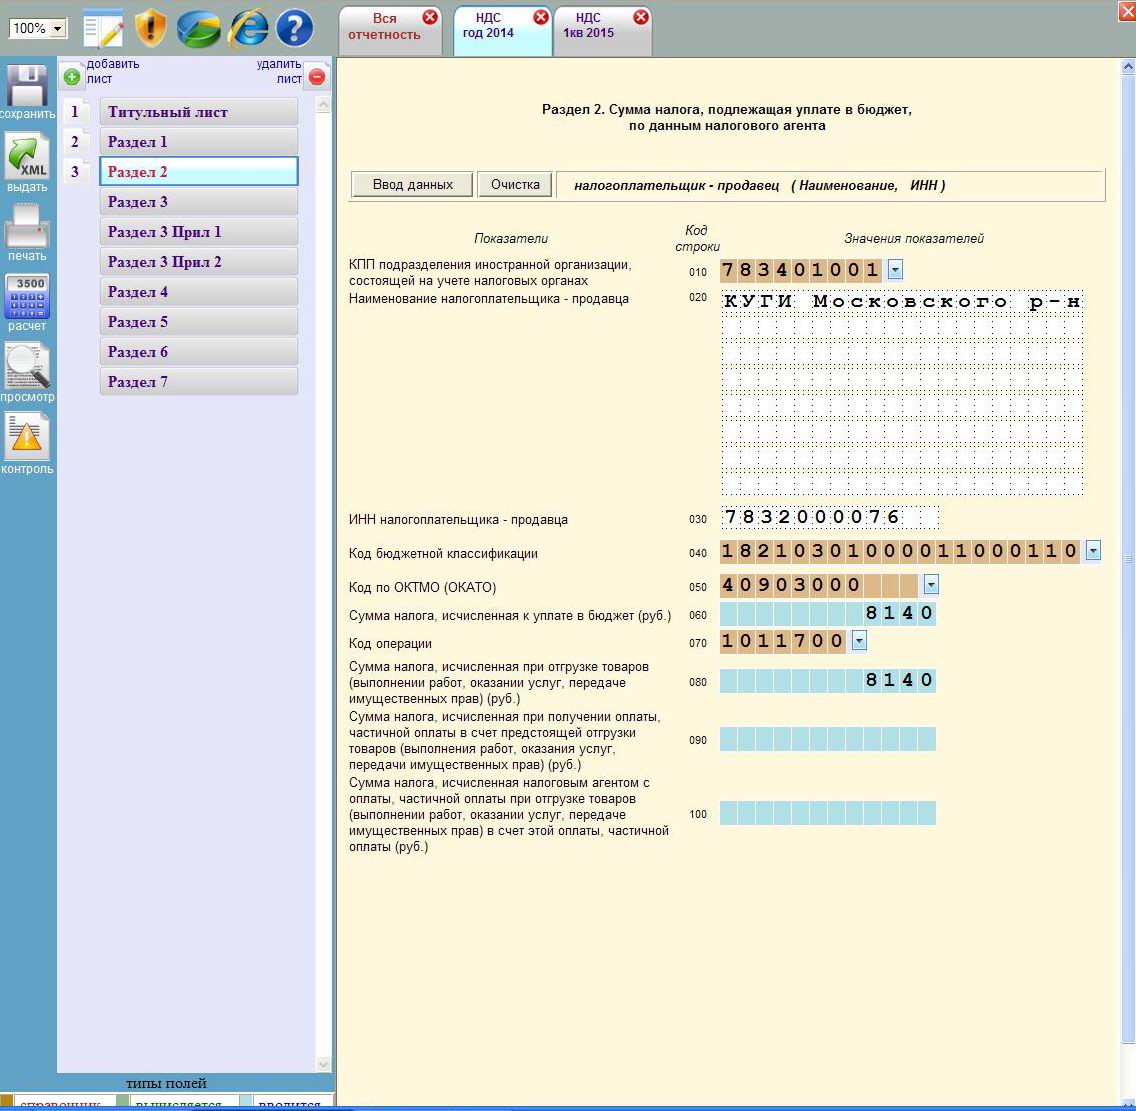
Task: Select Раздел 3 Прил 1 in sheet list
Action: pyautogui.click(x=199, y=232)
